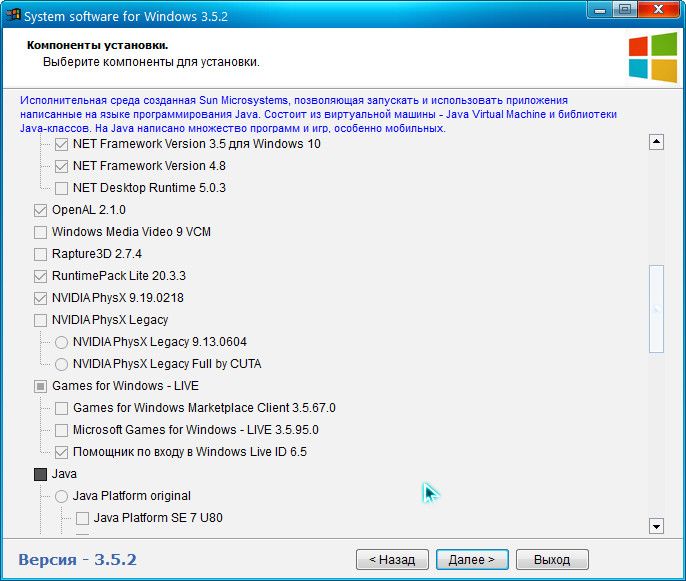
Task: Toggle Games for Windows - LIVE group checkbox
Action: click(x=40, y=386)
